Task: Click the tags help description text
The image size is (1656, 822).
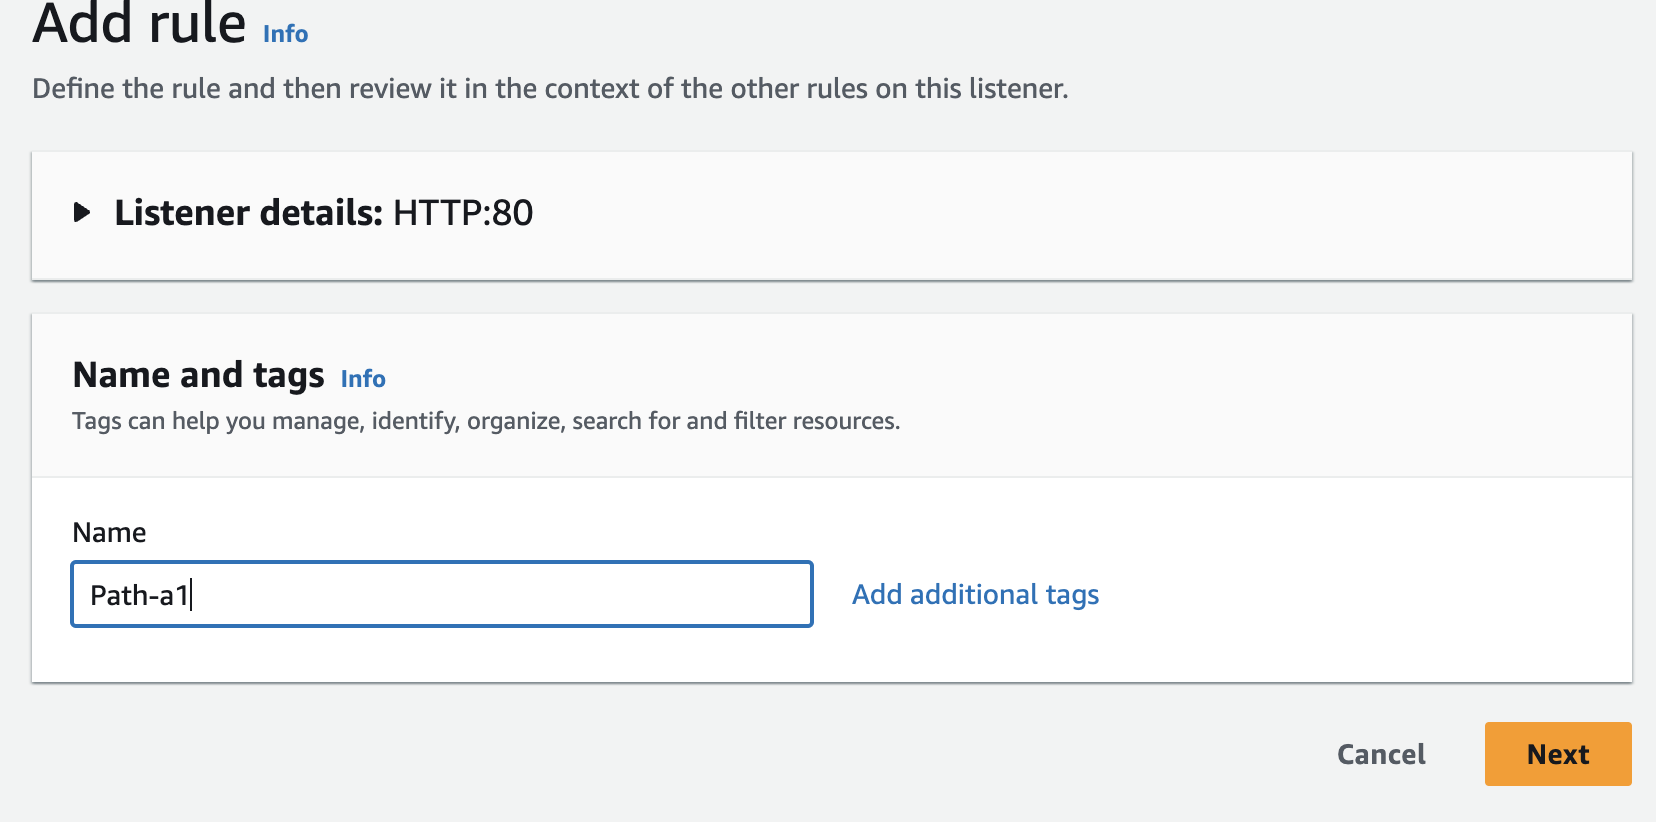Action: pyautogui.click(x=486, y=421)
